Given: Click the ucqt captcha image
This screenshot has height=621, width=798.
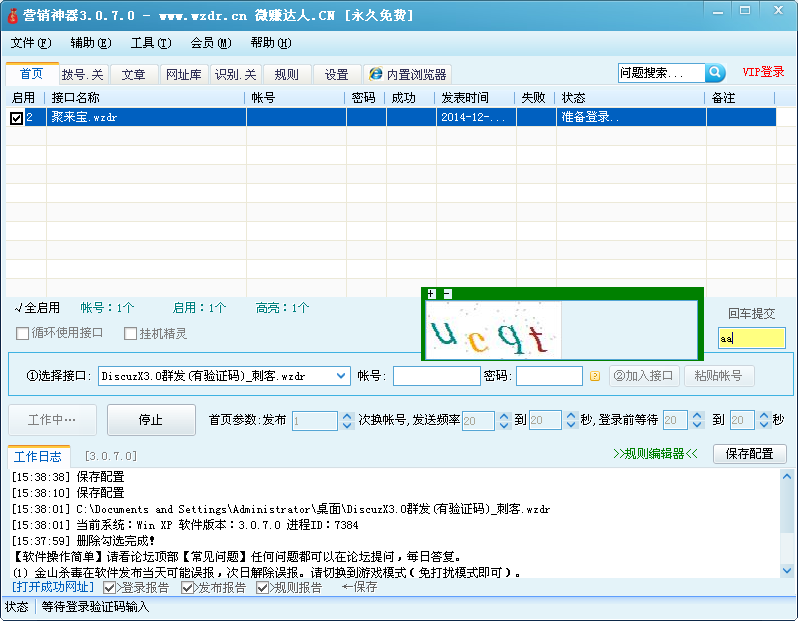Looking at the screenshot, I should [x=494, y=330].
